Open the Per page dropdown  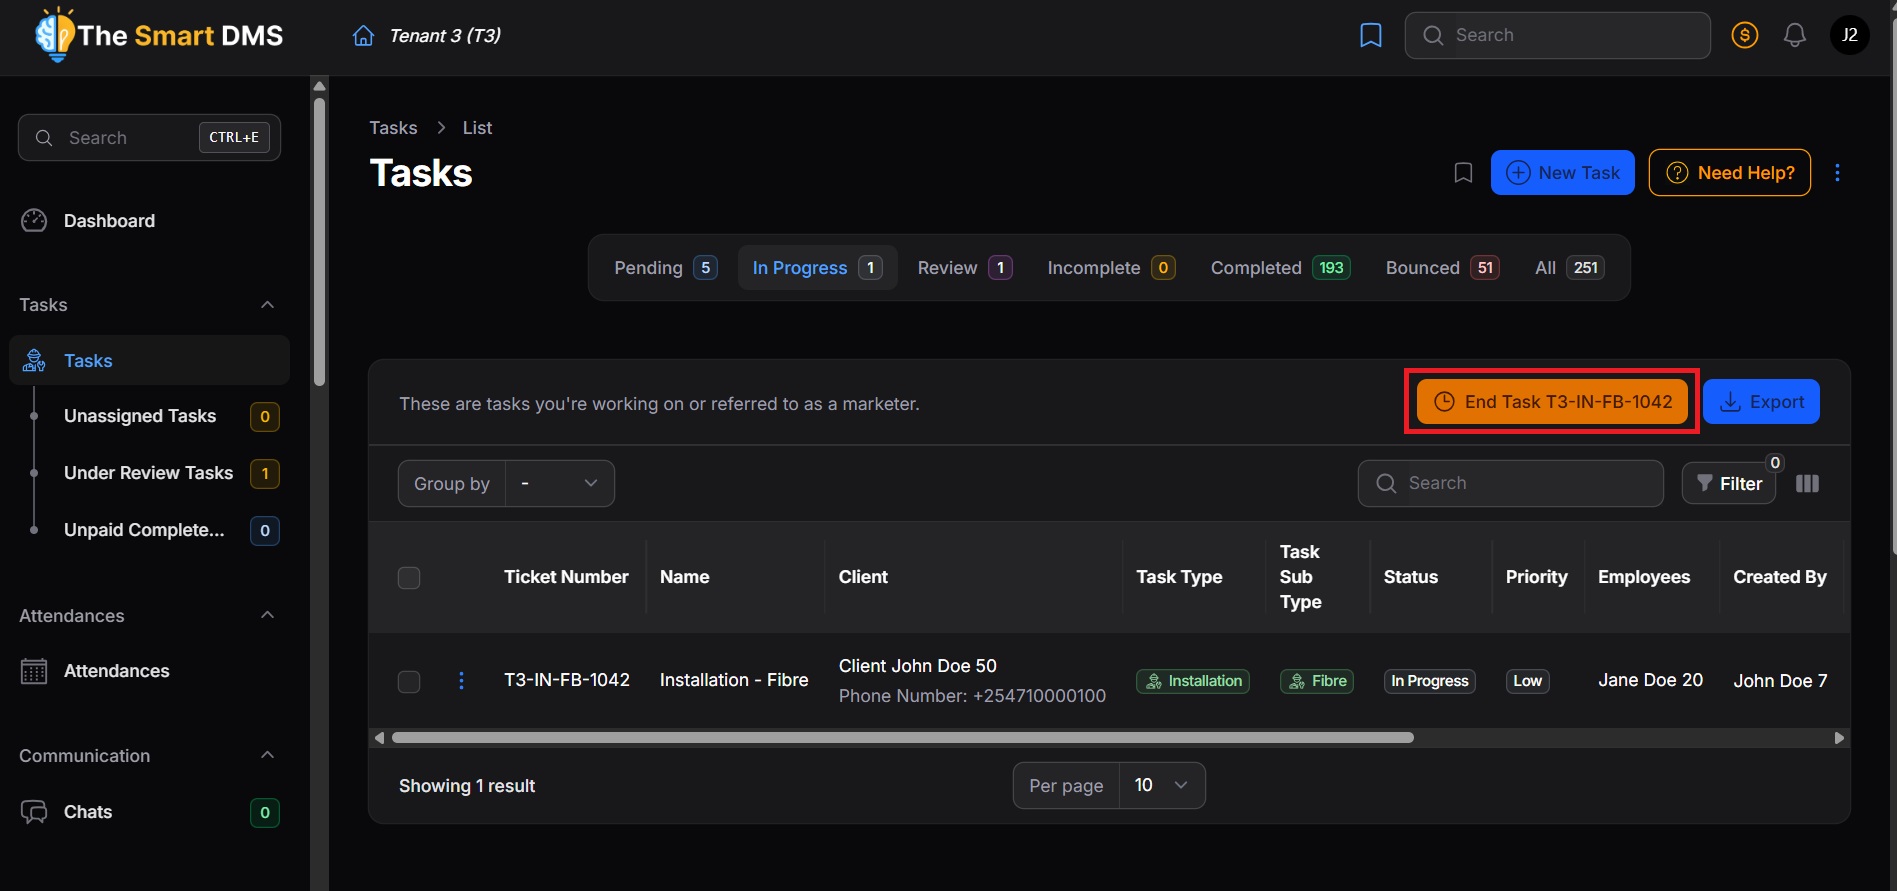1160,786
